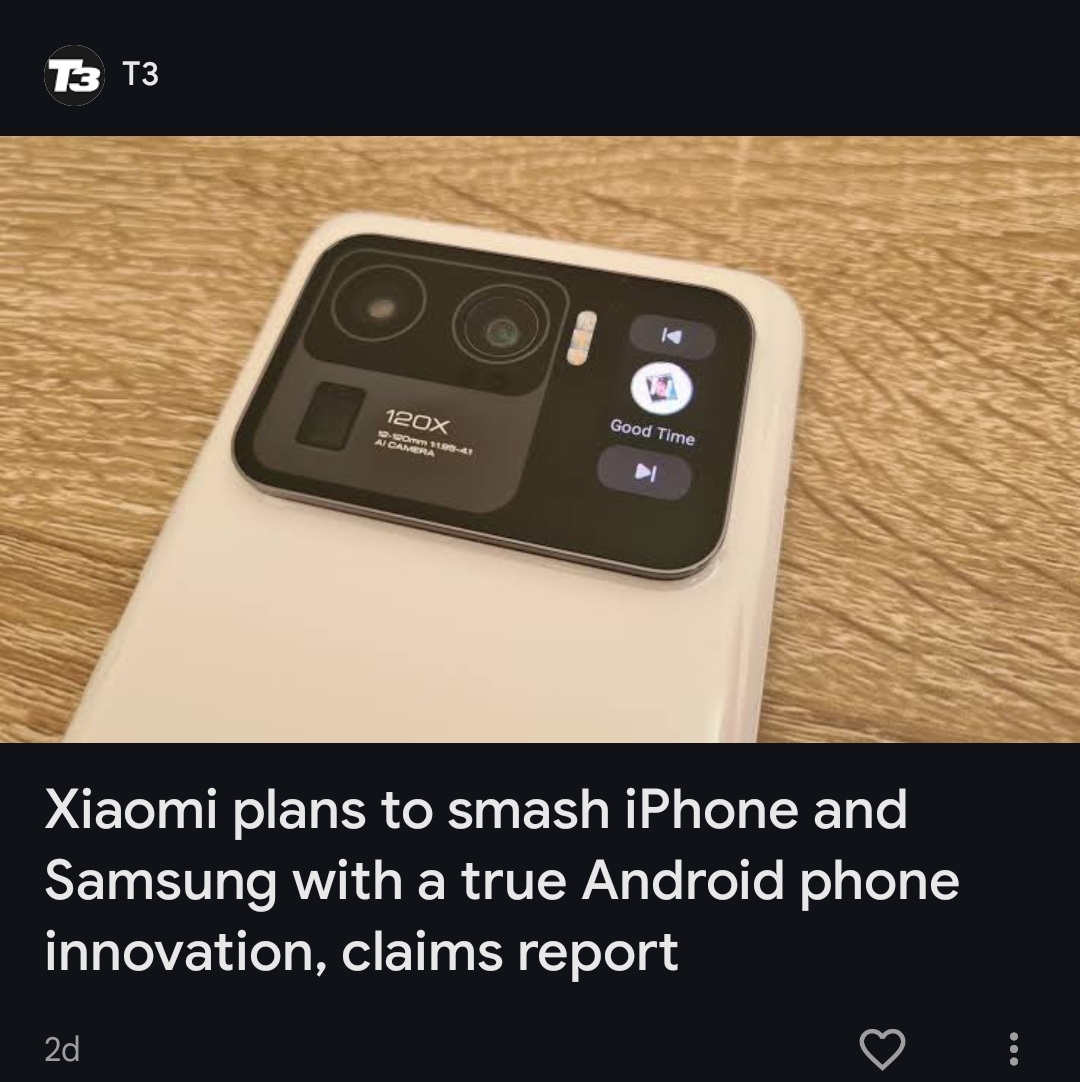
Task: Click the square periscope lens
Action: (331, 416)
